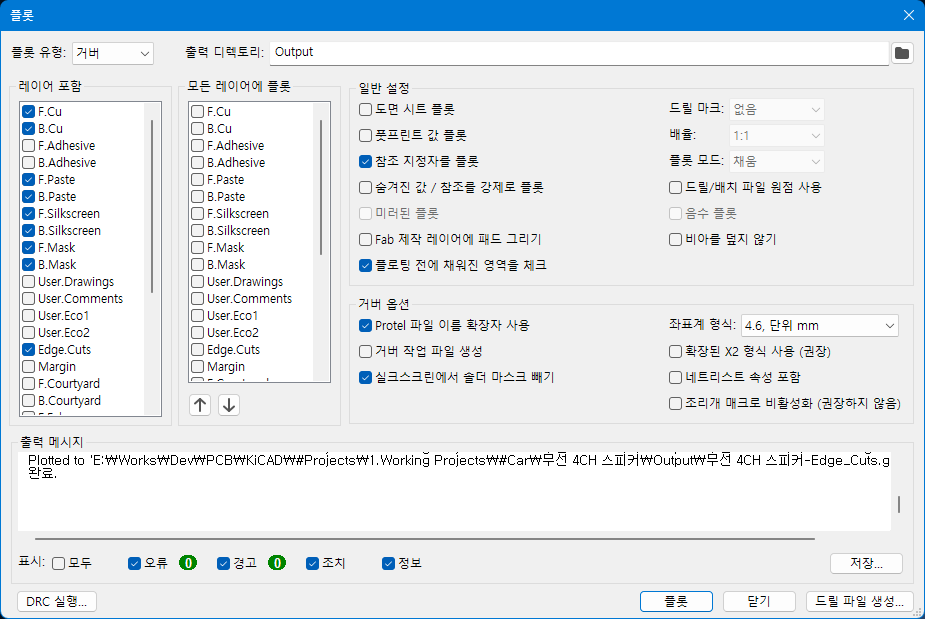Open output directory folder browser icon
The height and width of the screenshot is (619, 925).
(x=901, y=53)
